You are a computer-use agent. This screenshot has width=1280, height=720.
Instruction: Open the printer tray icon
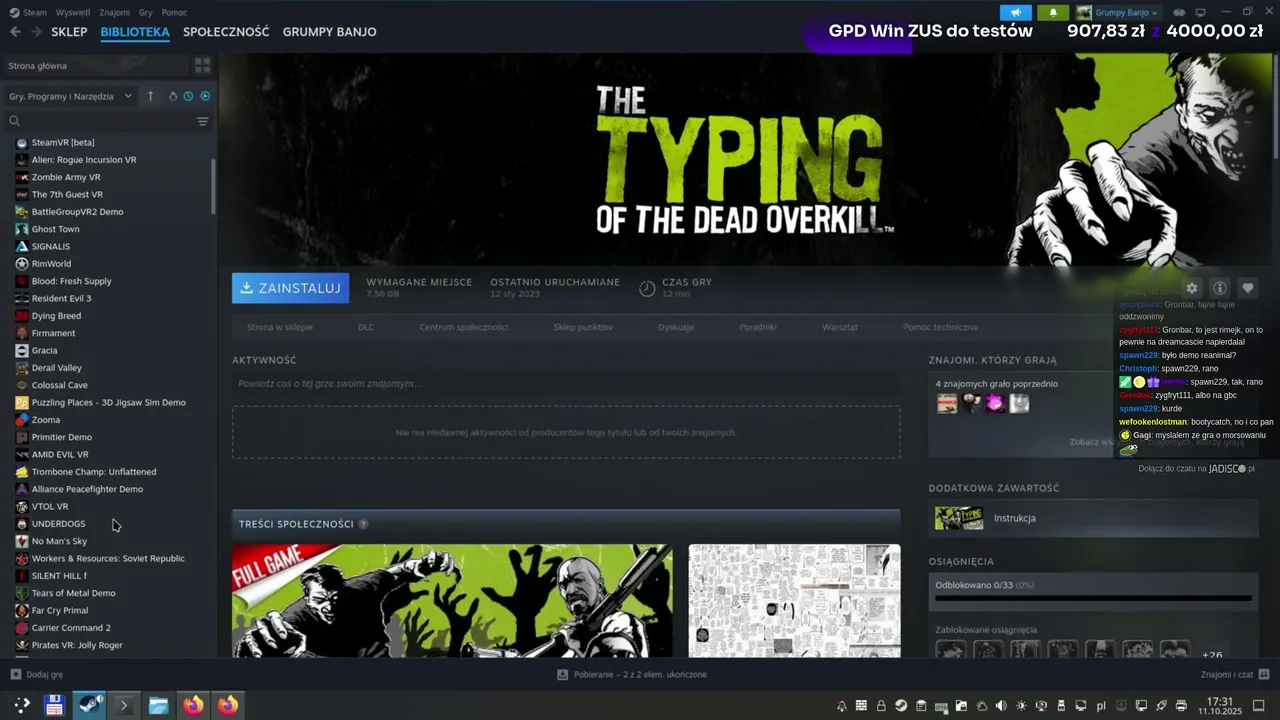pyautogui.click(x=1181, y=705)
